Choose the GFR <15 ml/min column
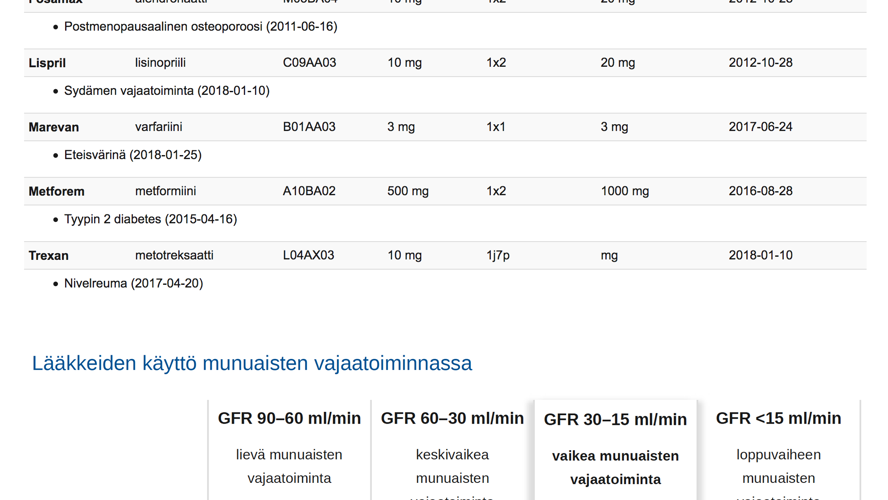The image size is (888, 500). [778, 419]
